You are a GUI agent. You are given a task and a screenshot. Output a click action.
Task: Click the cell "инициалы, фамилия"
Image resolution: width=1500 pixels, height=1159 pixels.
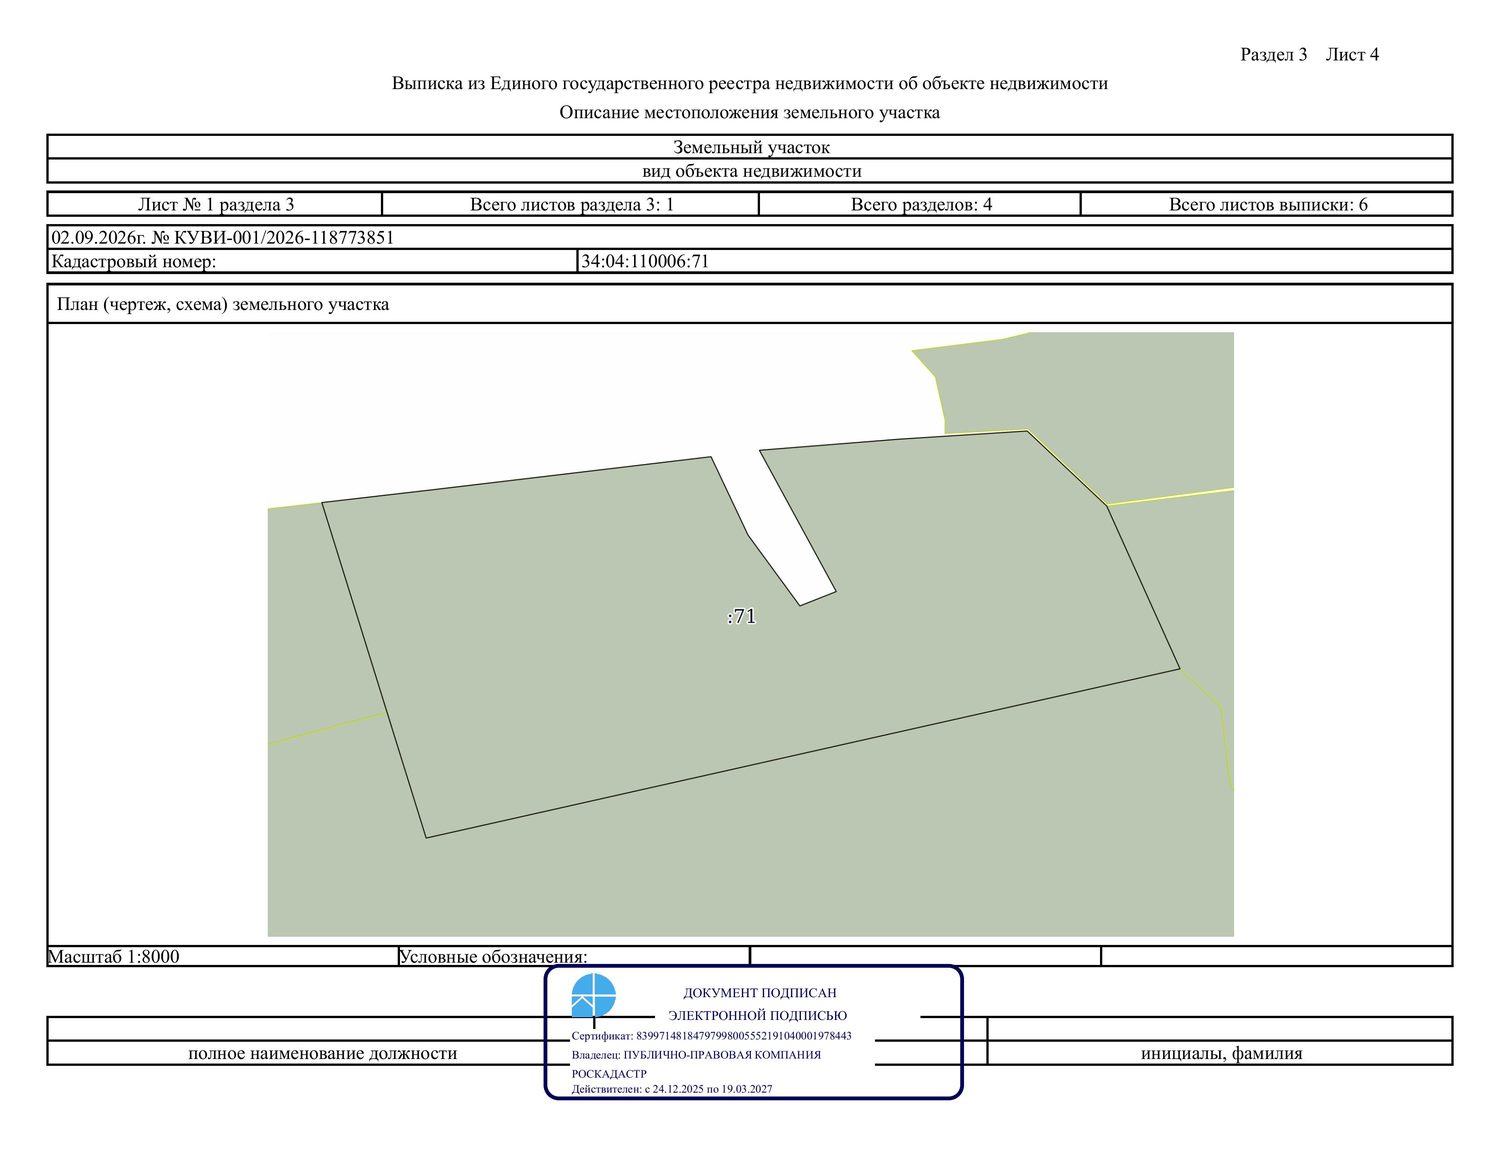pos(1221,1053)
